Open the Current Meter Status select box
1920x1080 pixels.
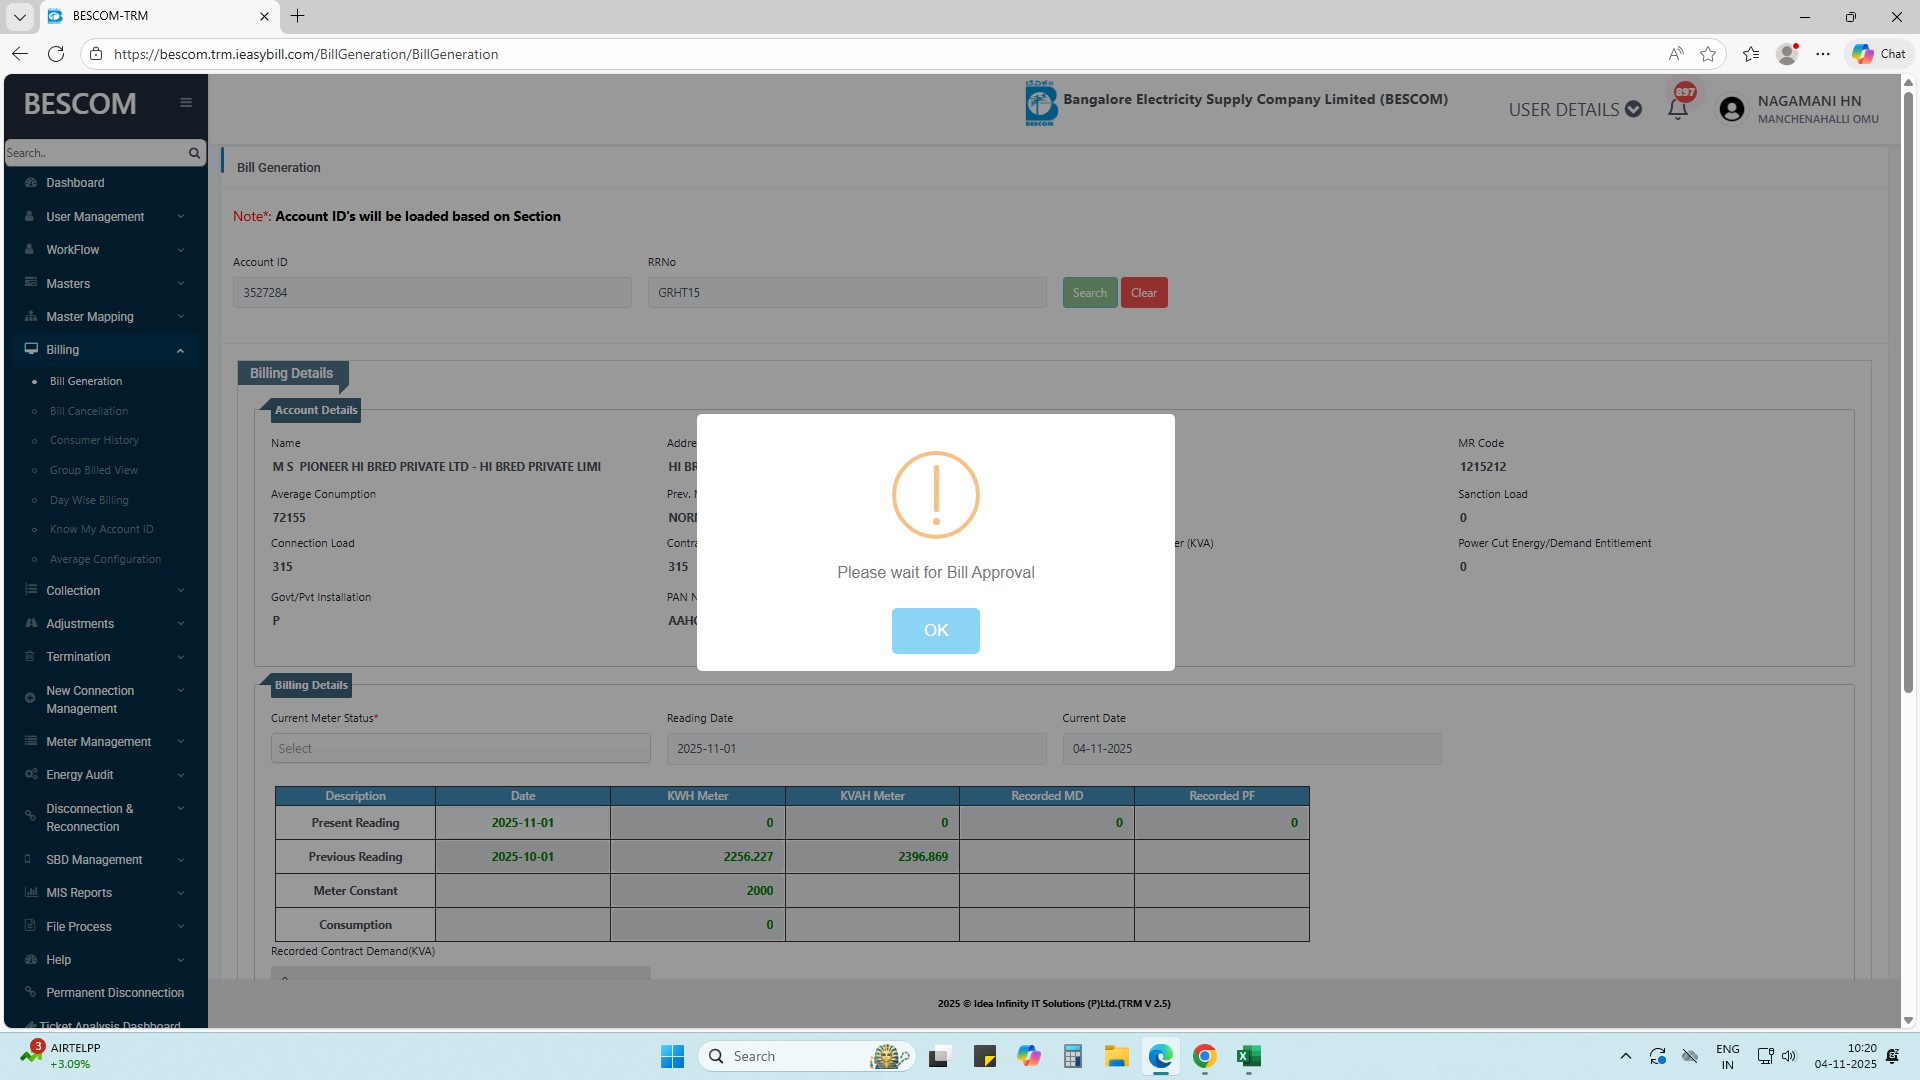pyautogui.click(x=460, y=748)
